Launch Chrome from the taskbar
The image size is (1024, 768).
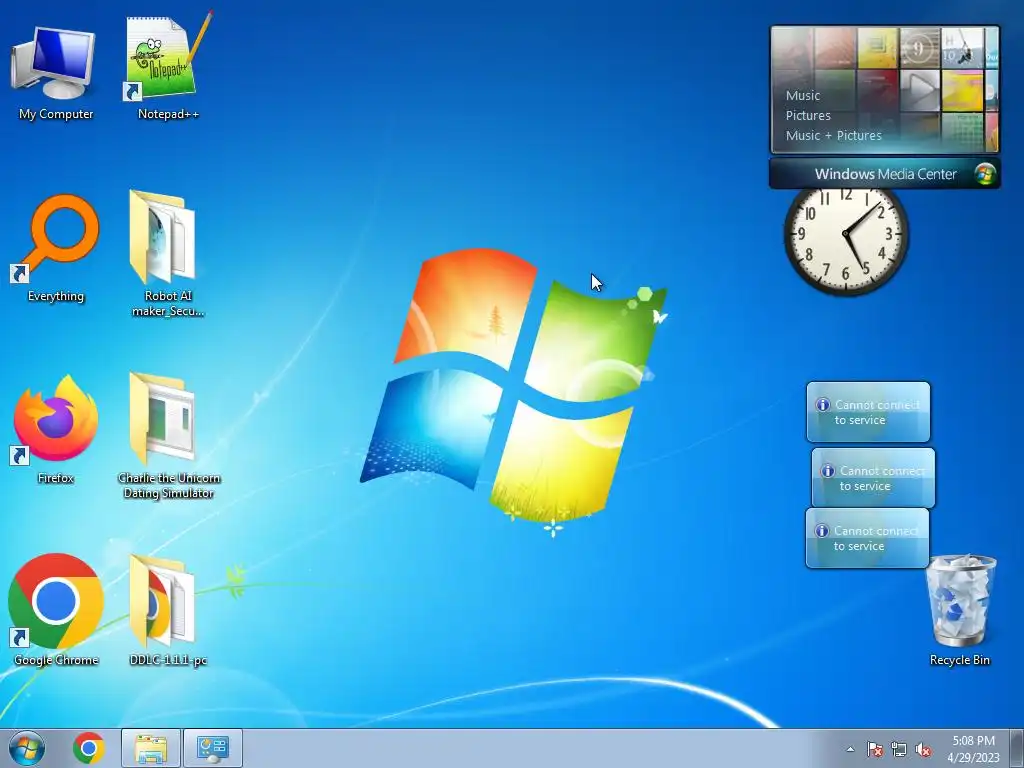pyautogui.click(x=89, y=748)
